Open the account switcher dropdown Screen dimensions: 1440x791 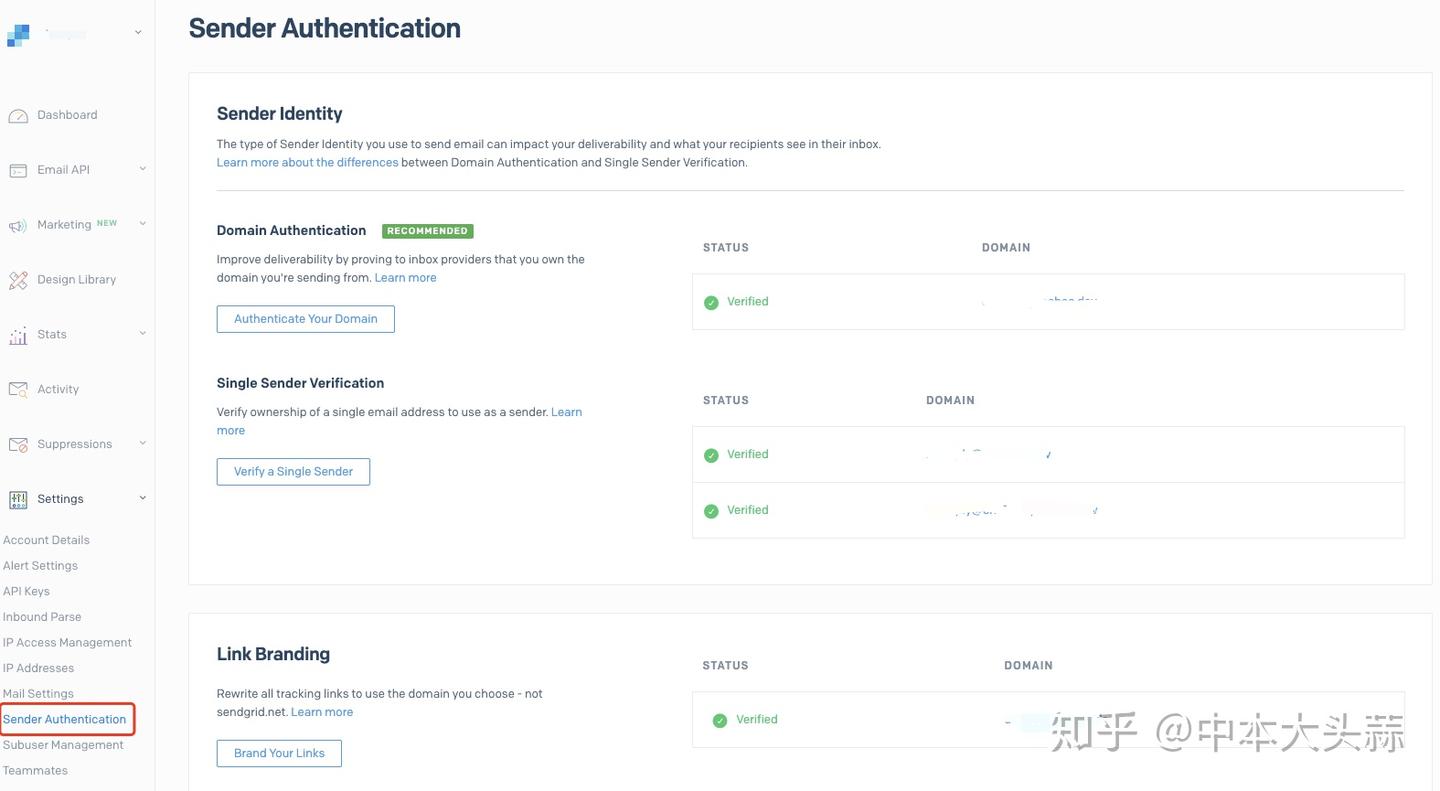pyautogui.click(x=138, y=33)
